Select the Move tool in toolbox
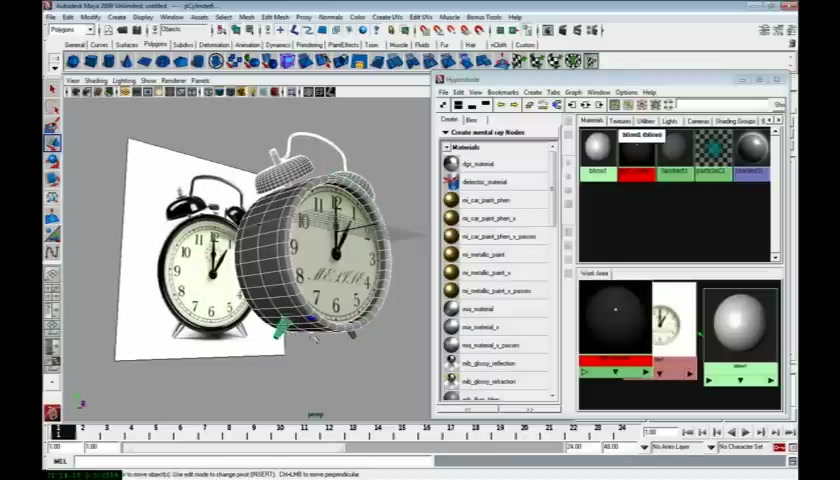Image resolution: width=840 pixels, height=480 pixels. pyautogui.click(x=52, y=143)
